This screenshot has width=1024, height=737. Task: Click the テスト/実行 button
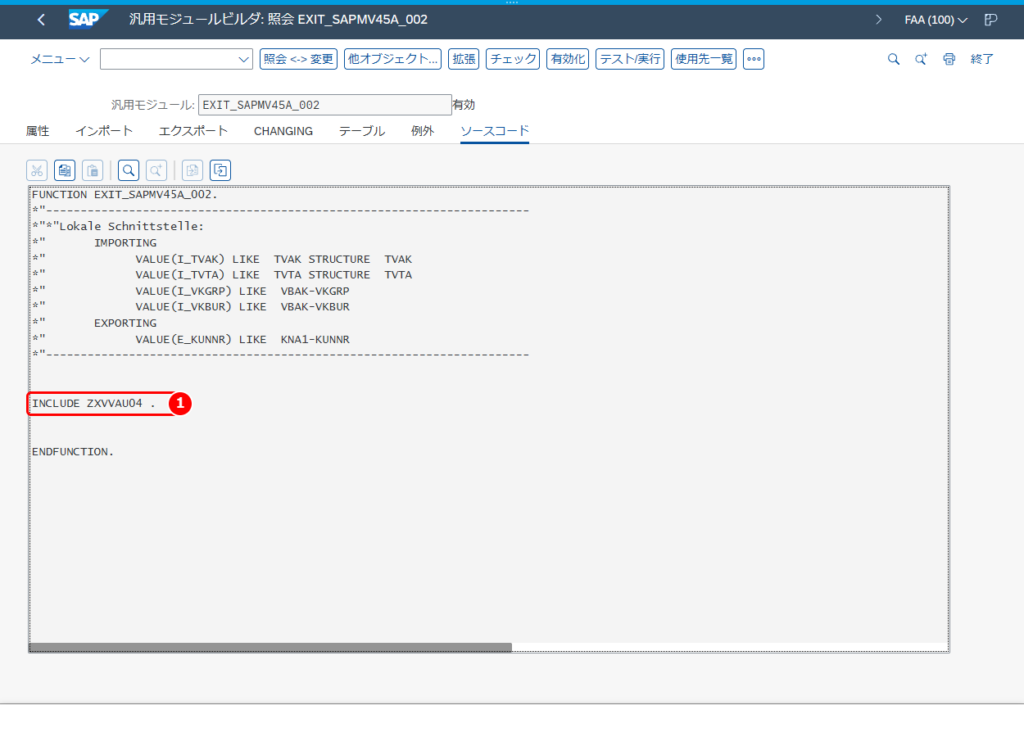point(630,59)
